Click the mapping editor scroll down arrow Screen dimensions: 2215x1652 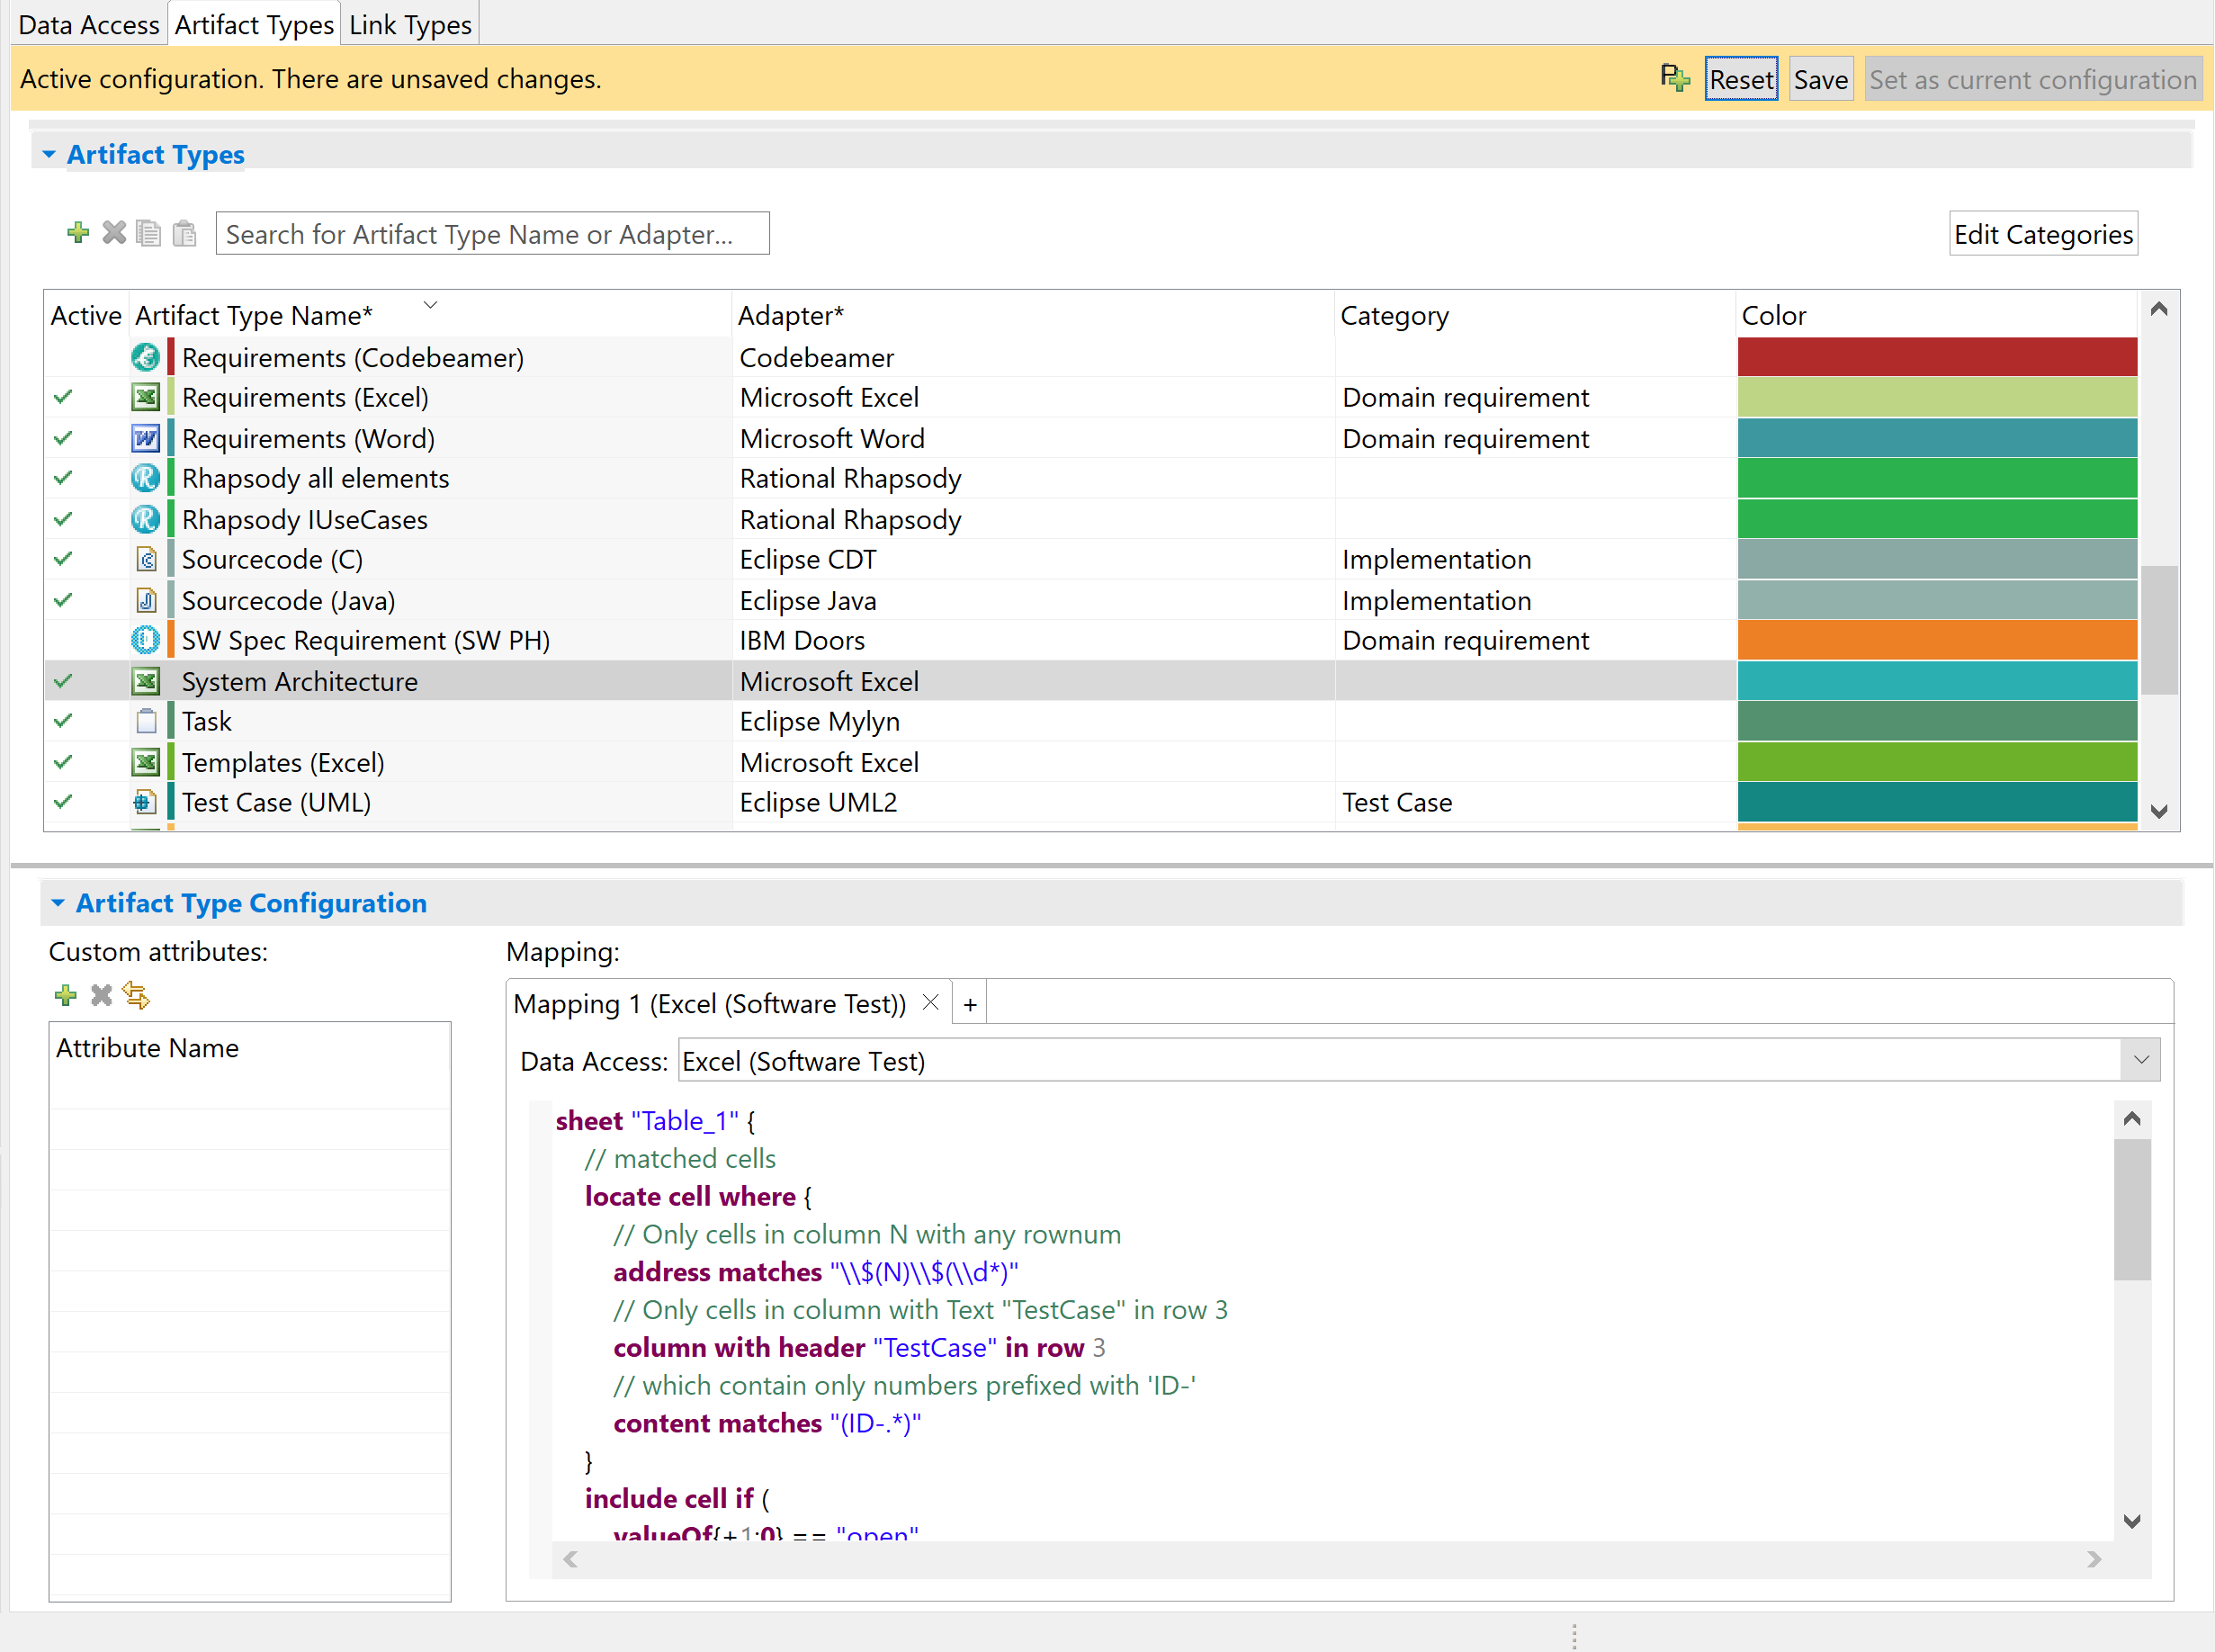(x=2132, y=1521)
